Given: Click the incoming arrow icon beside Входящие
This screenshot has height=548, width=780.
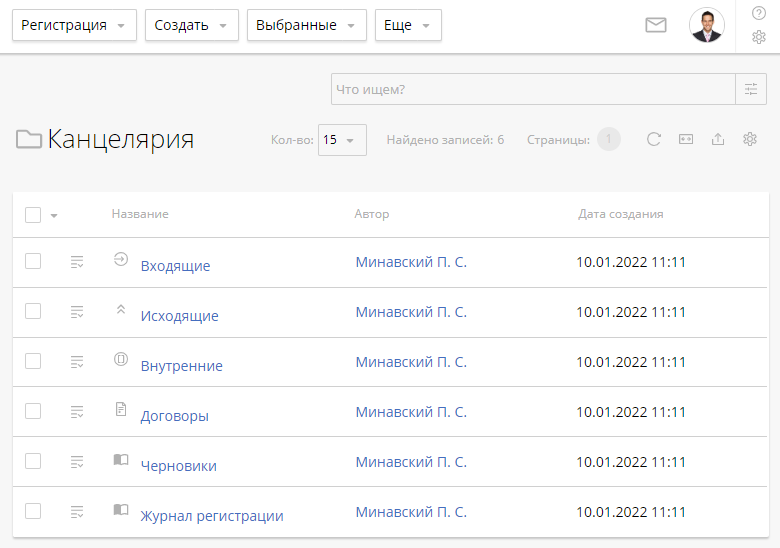Looking at the screenshot, I should (x=121, y=259).
